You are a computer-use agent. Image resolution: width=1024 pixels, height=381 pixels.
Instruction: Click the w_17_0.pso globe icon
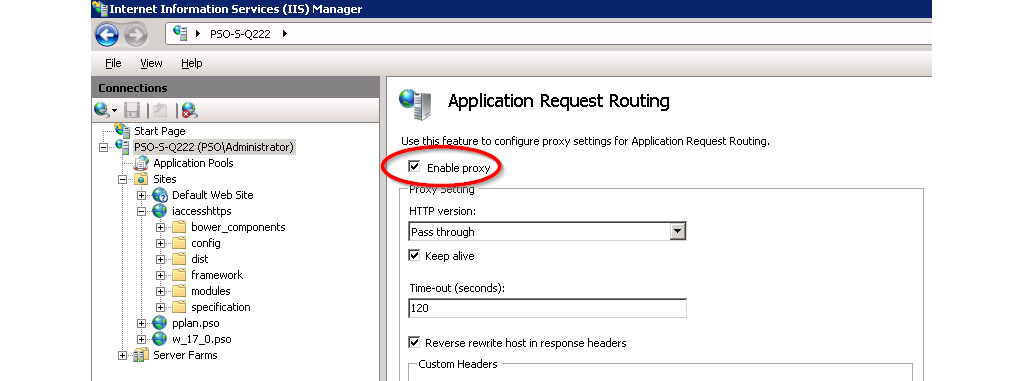pos(160,339)
